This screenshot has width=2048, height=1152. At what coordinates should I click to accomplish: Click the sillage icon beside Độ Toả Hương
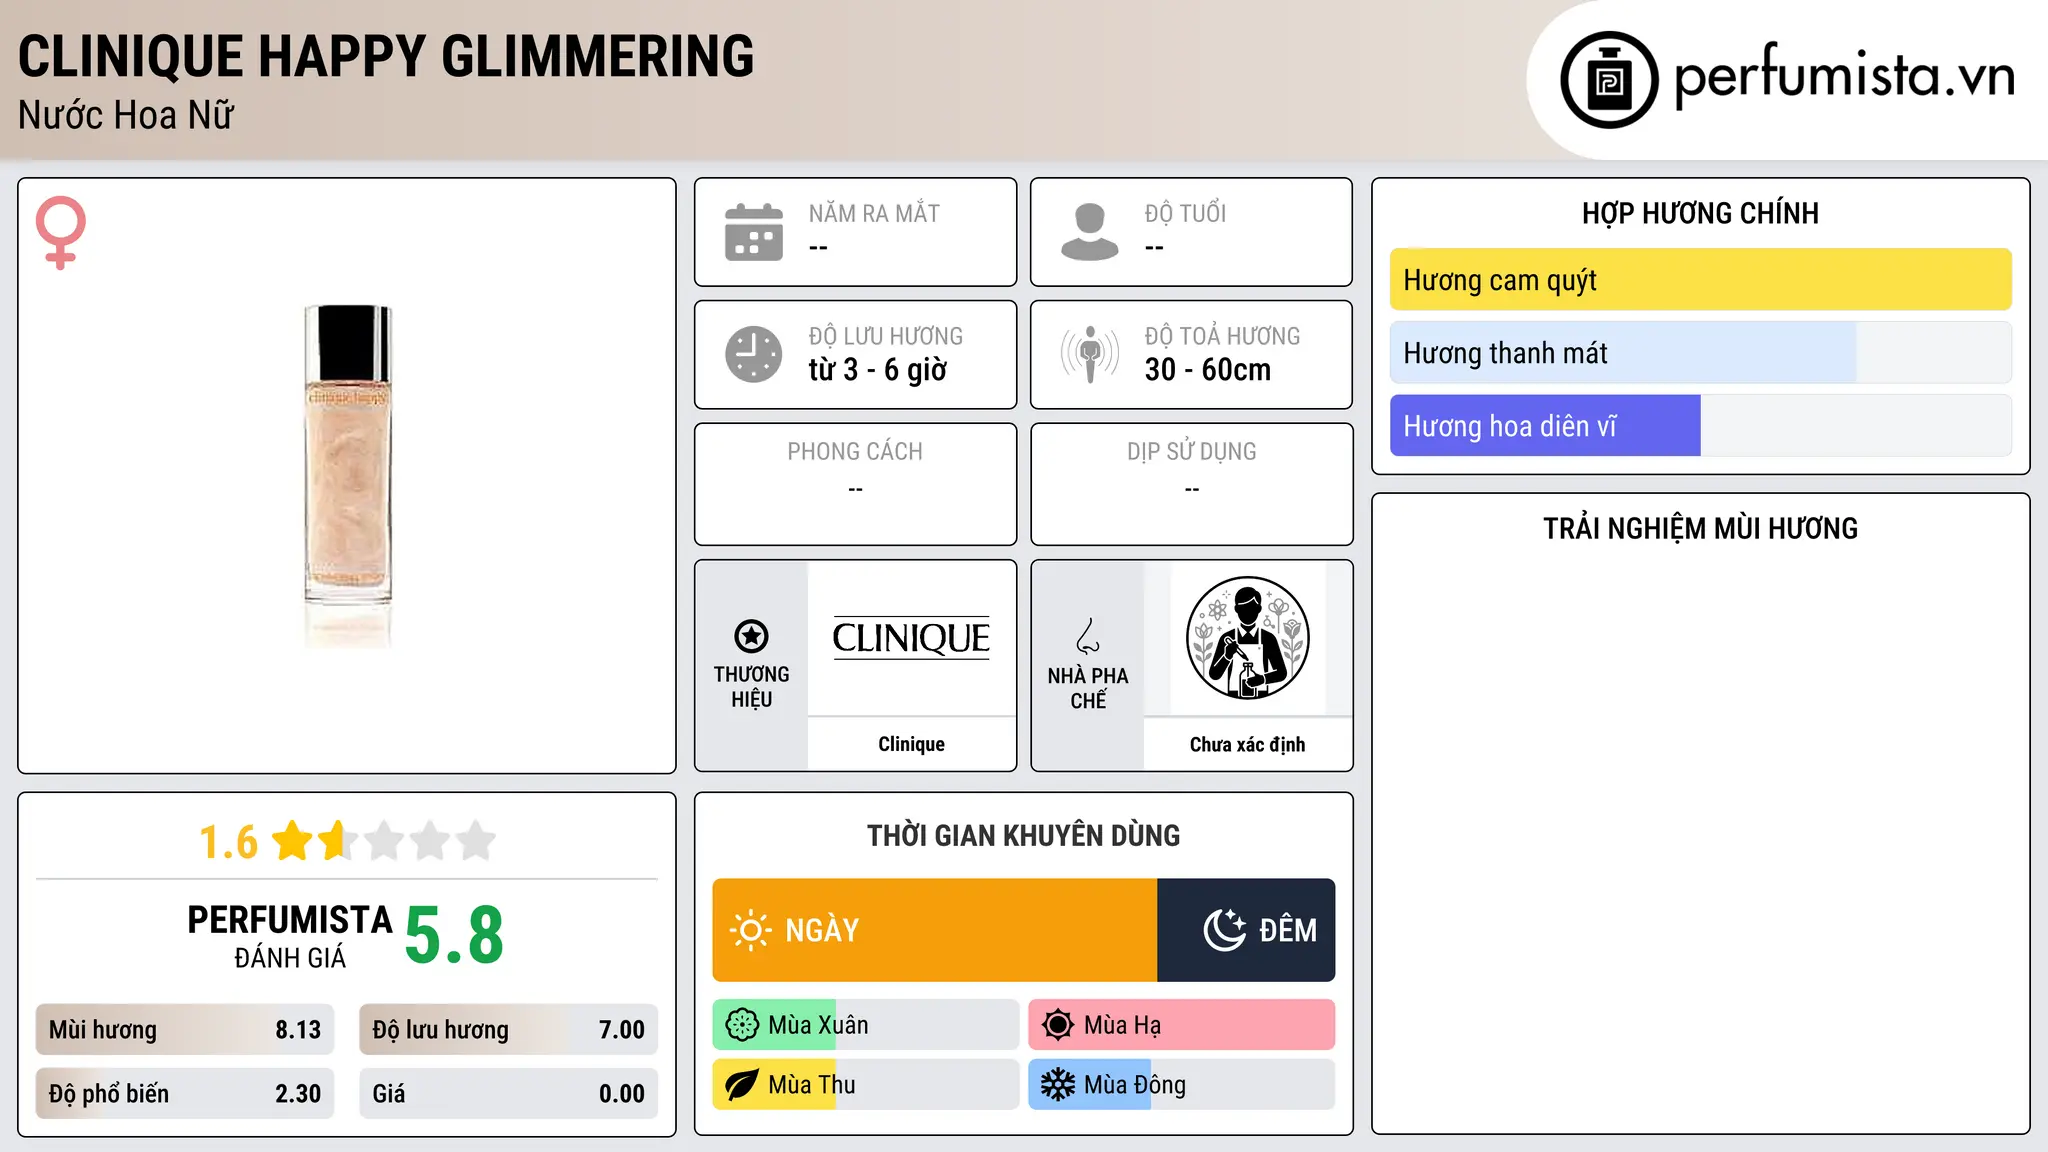click(x=1090, y=354)
